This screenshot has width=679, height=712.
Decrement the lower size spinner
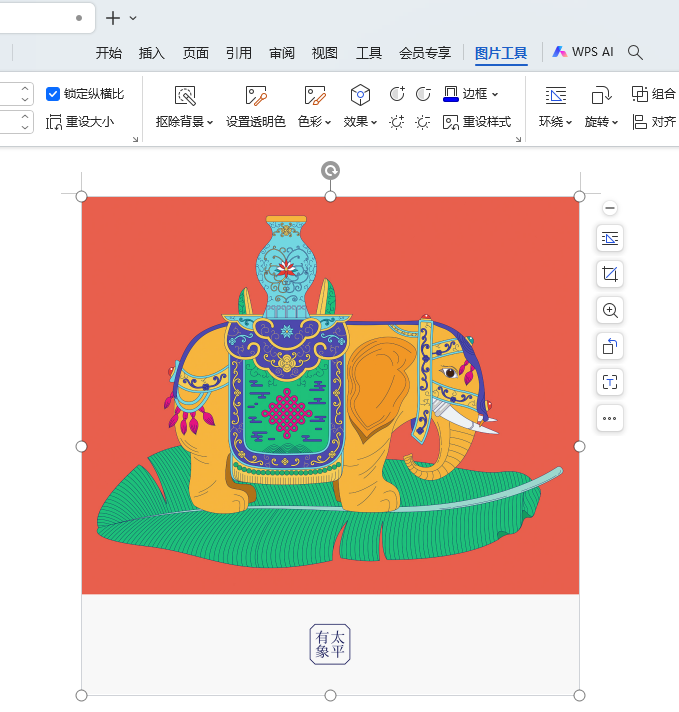[x=25, y=128]
